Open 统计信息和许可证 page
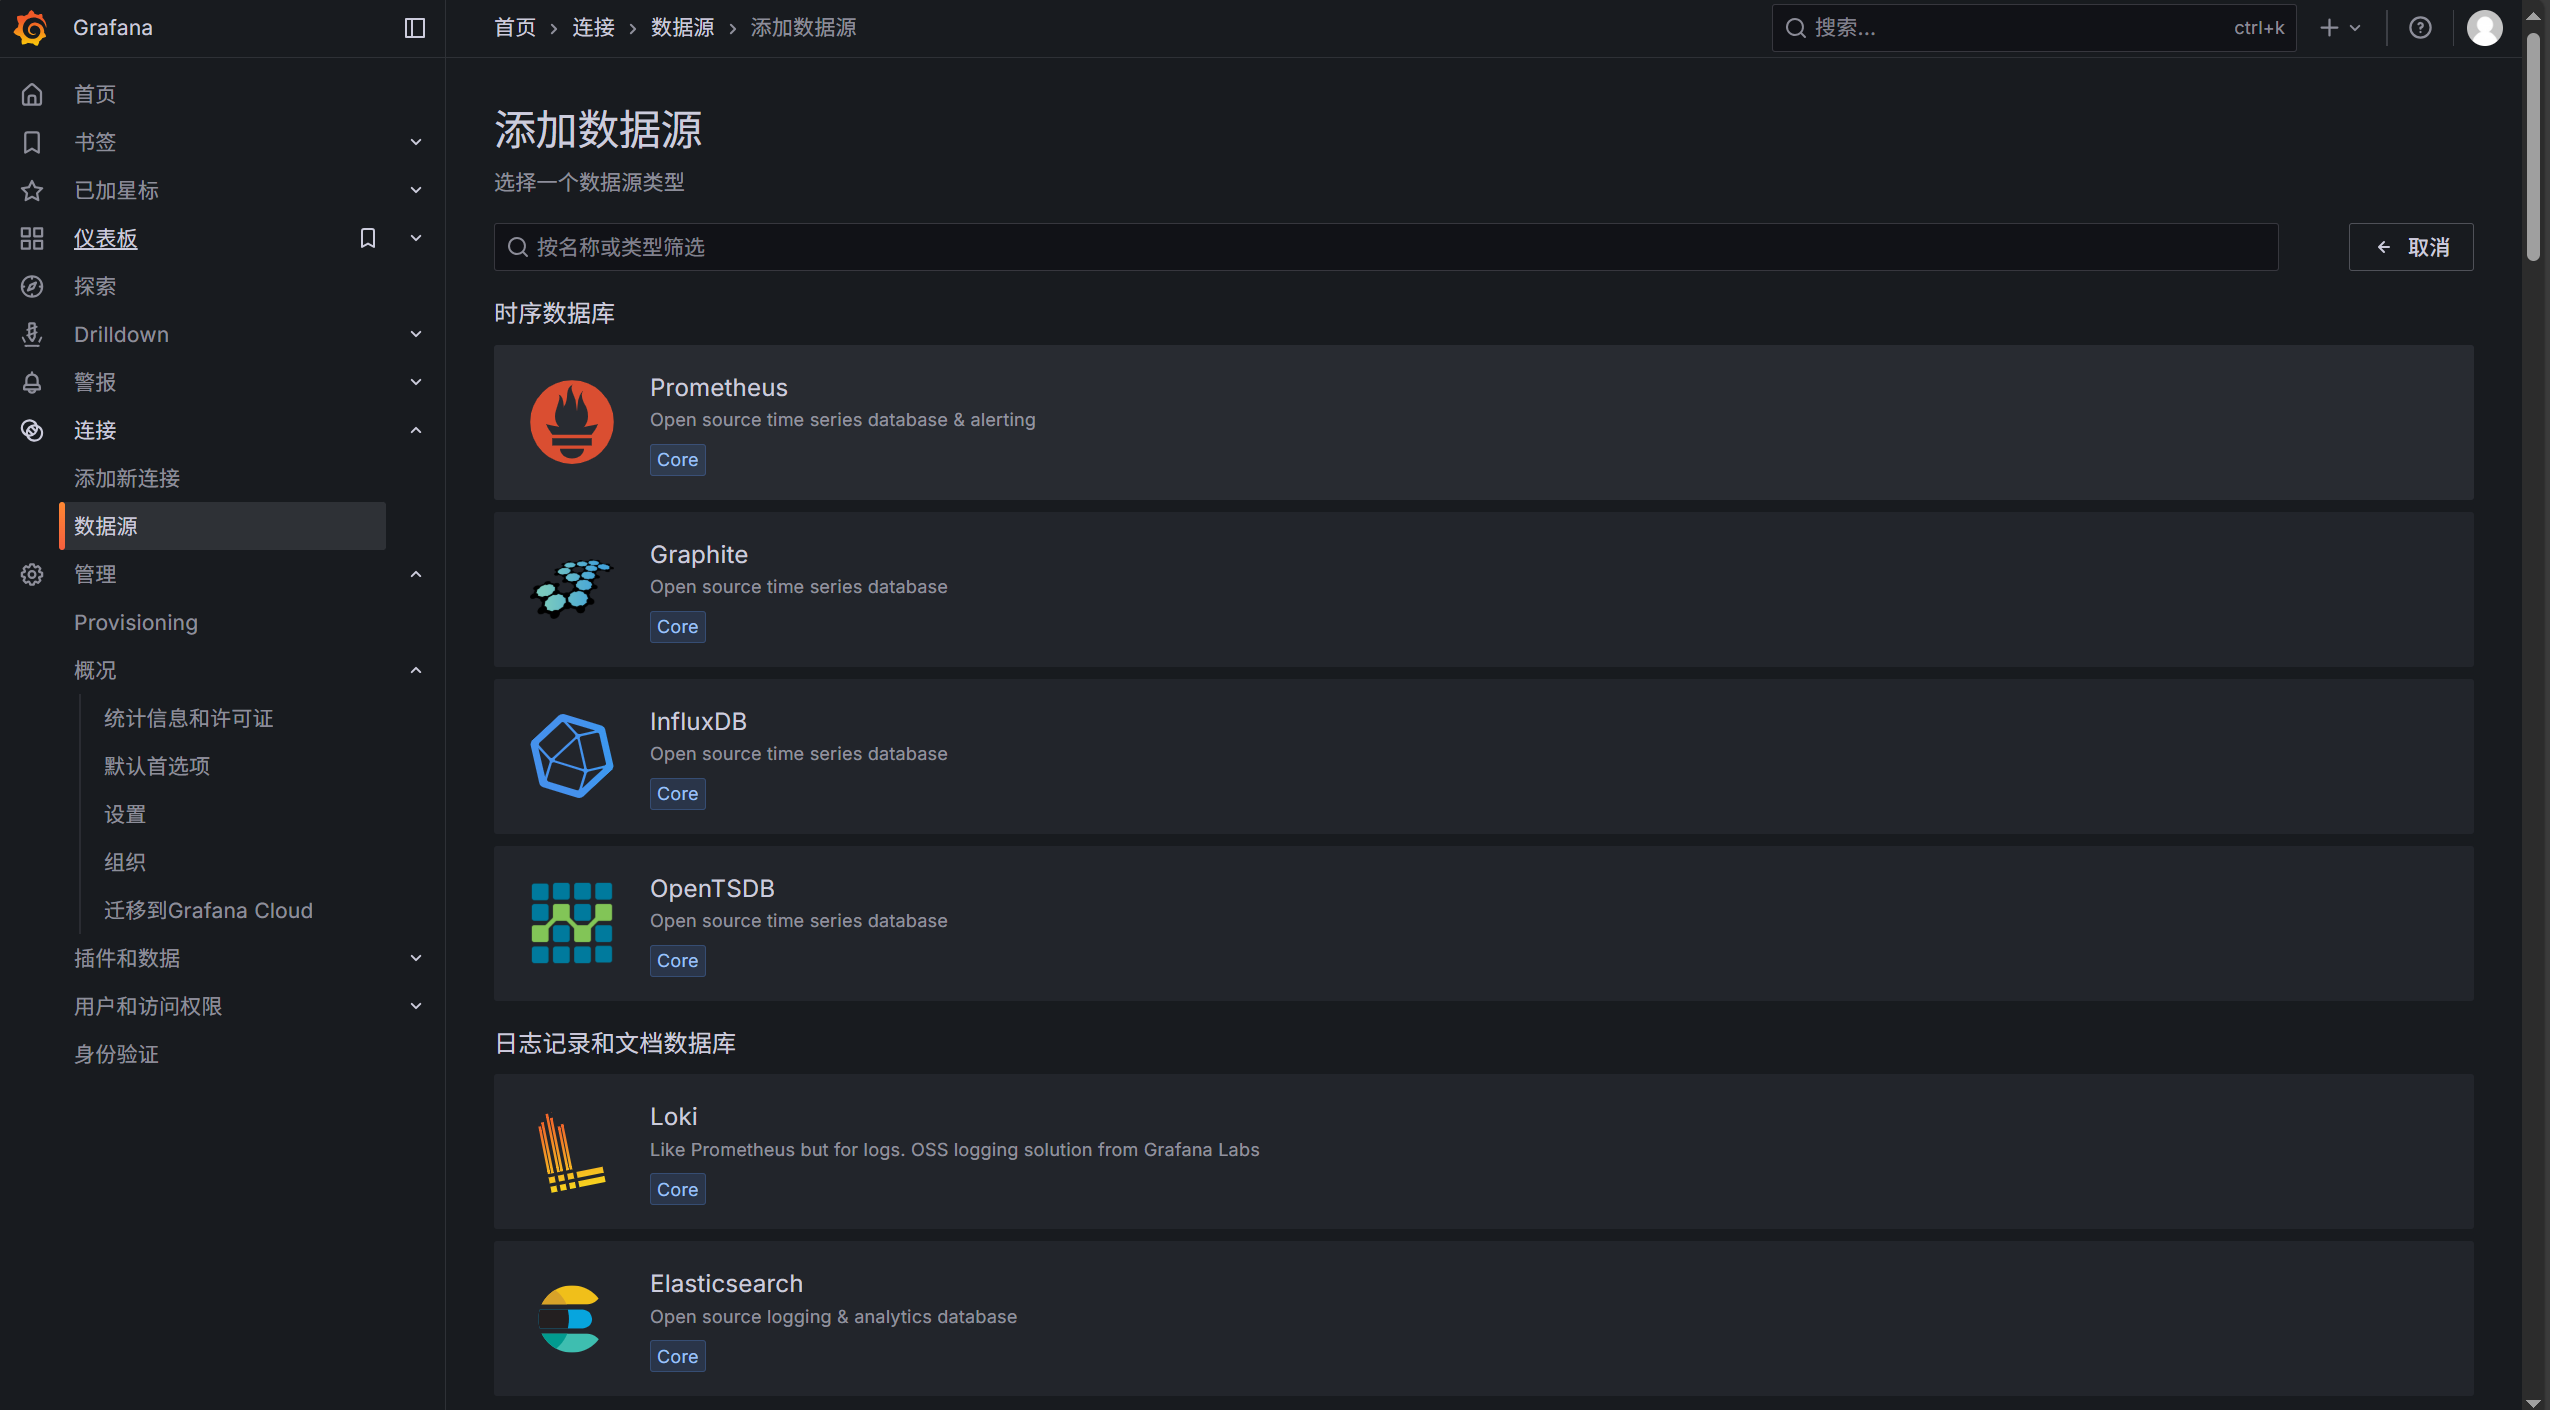2550x1410 pixels. click(x=188, y=718)
